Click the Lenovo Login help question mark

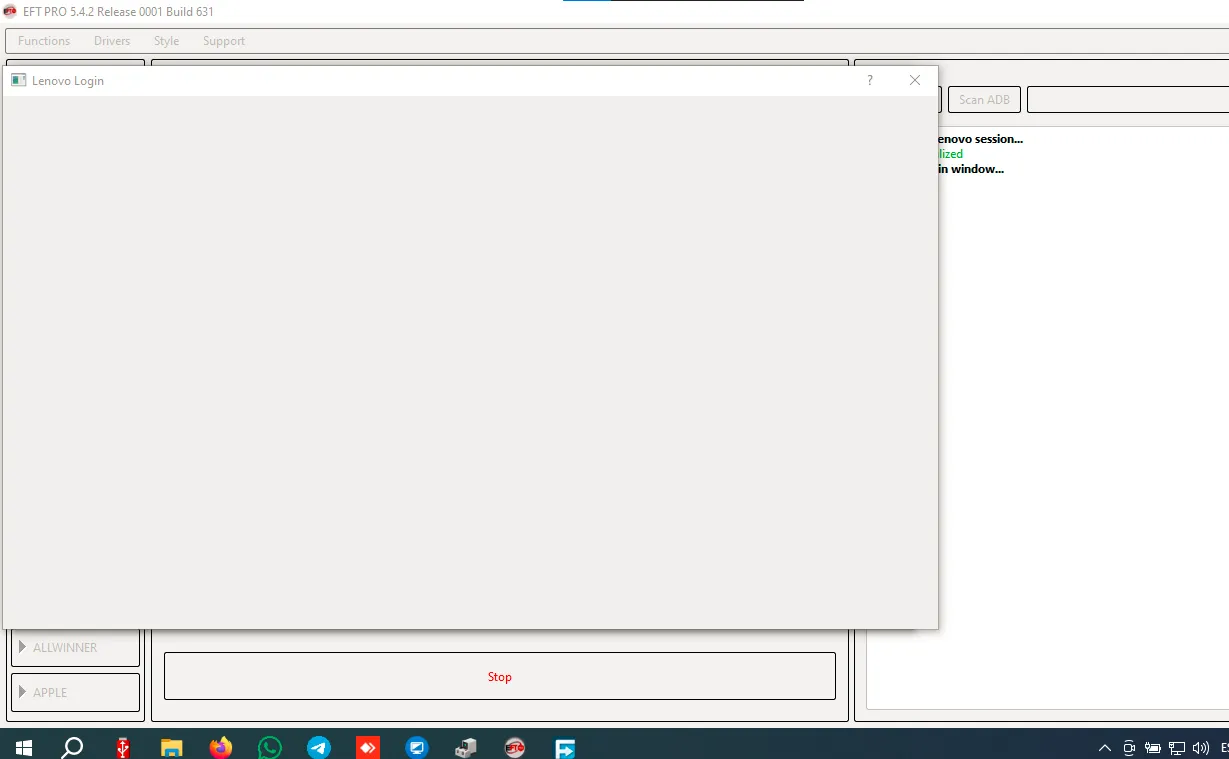tap(870, 81)
